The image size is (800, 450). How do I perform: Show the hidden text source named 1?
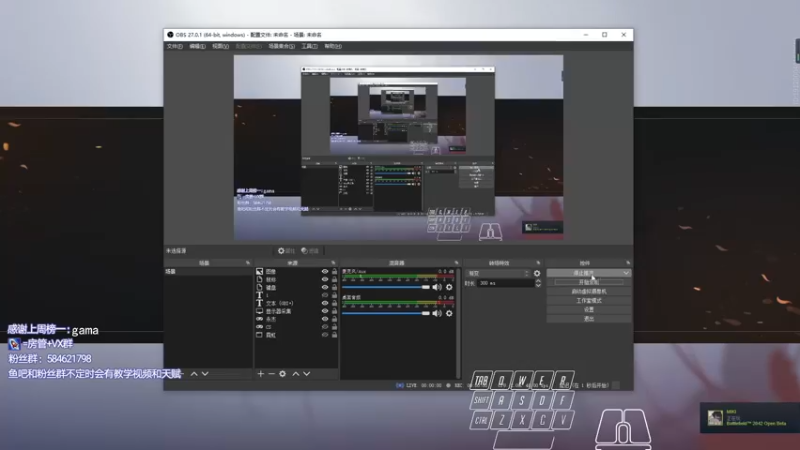point(324,295)
